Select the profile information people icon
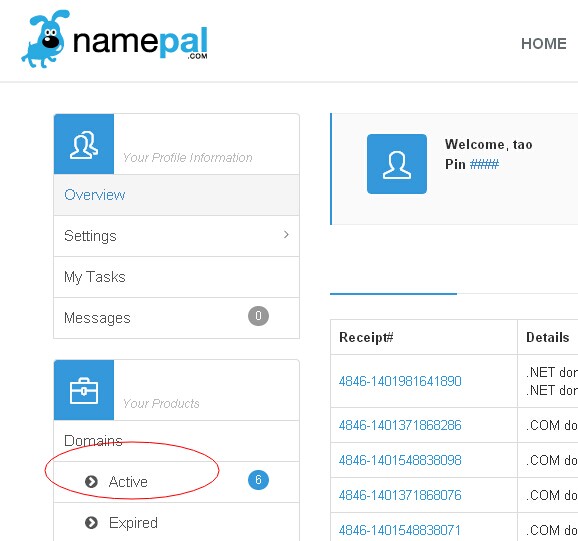The width and height of the screenshot is (578, 541). coord(84,144)
